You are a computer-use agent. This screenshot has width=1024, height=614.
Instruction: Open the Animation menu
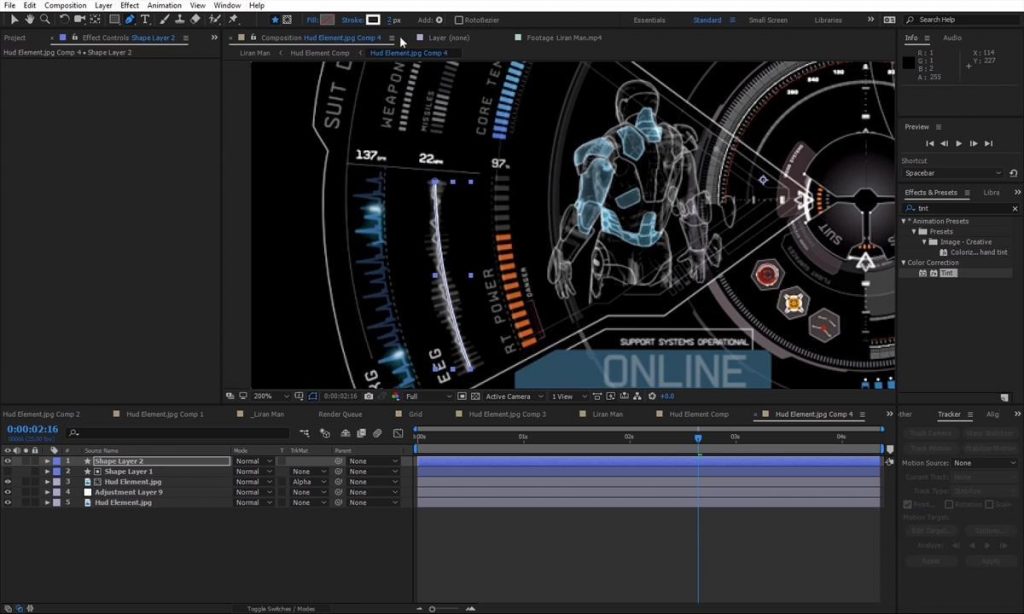pos(165,5)
